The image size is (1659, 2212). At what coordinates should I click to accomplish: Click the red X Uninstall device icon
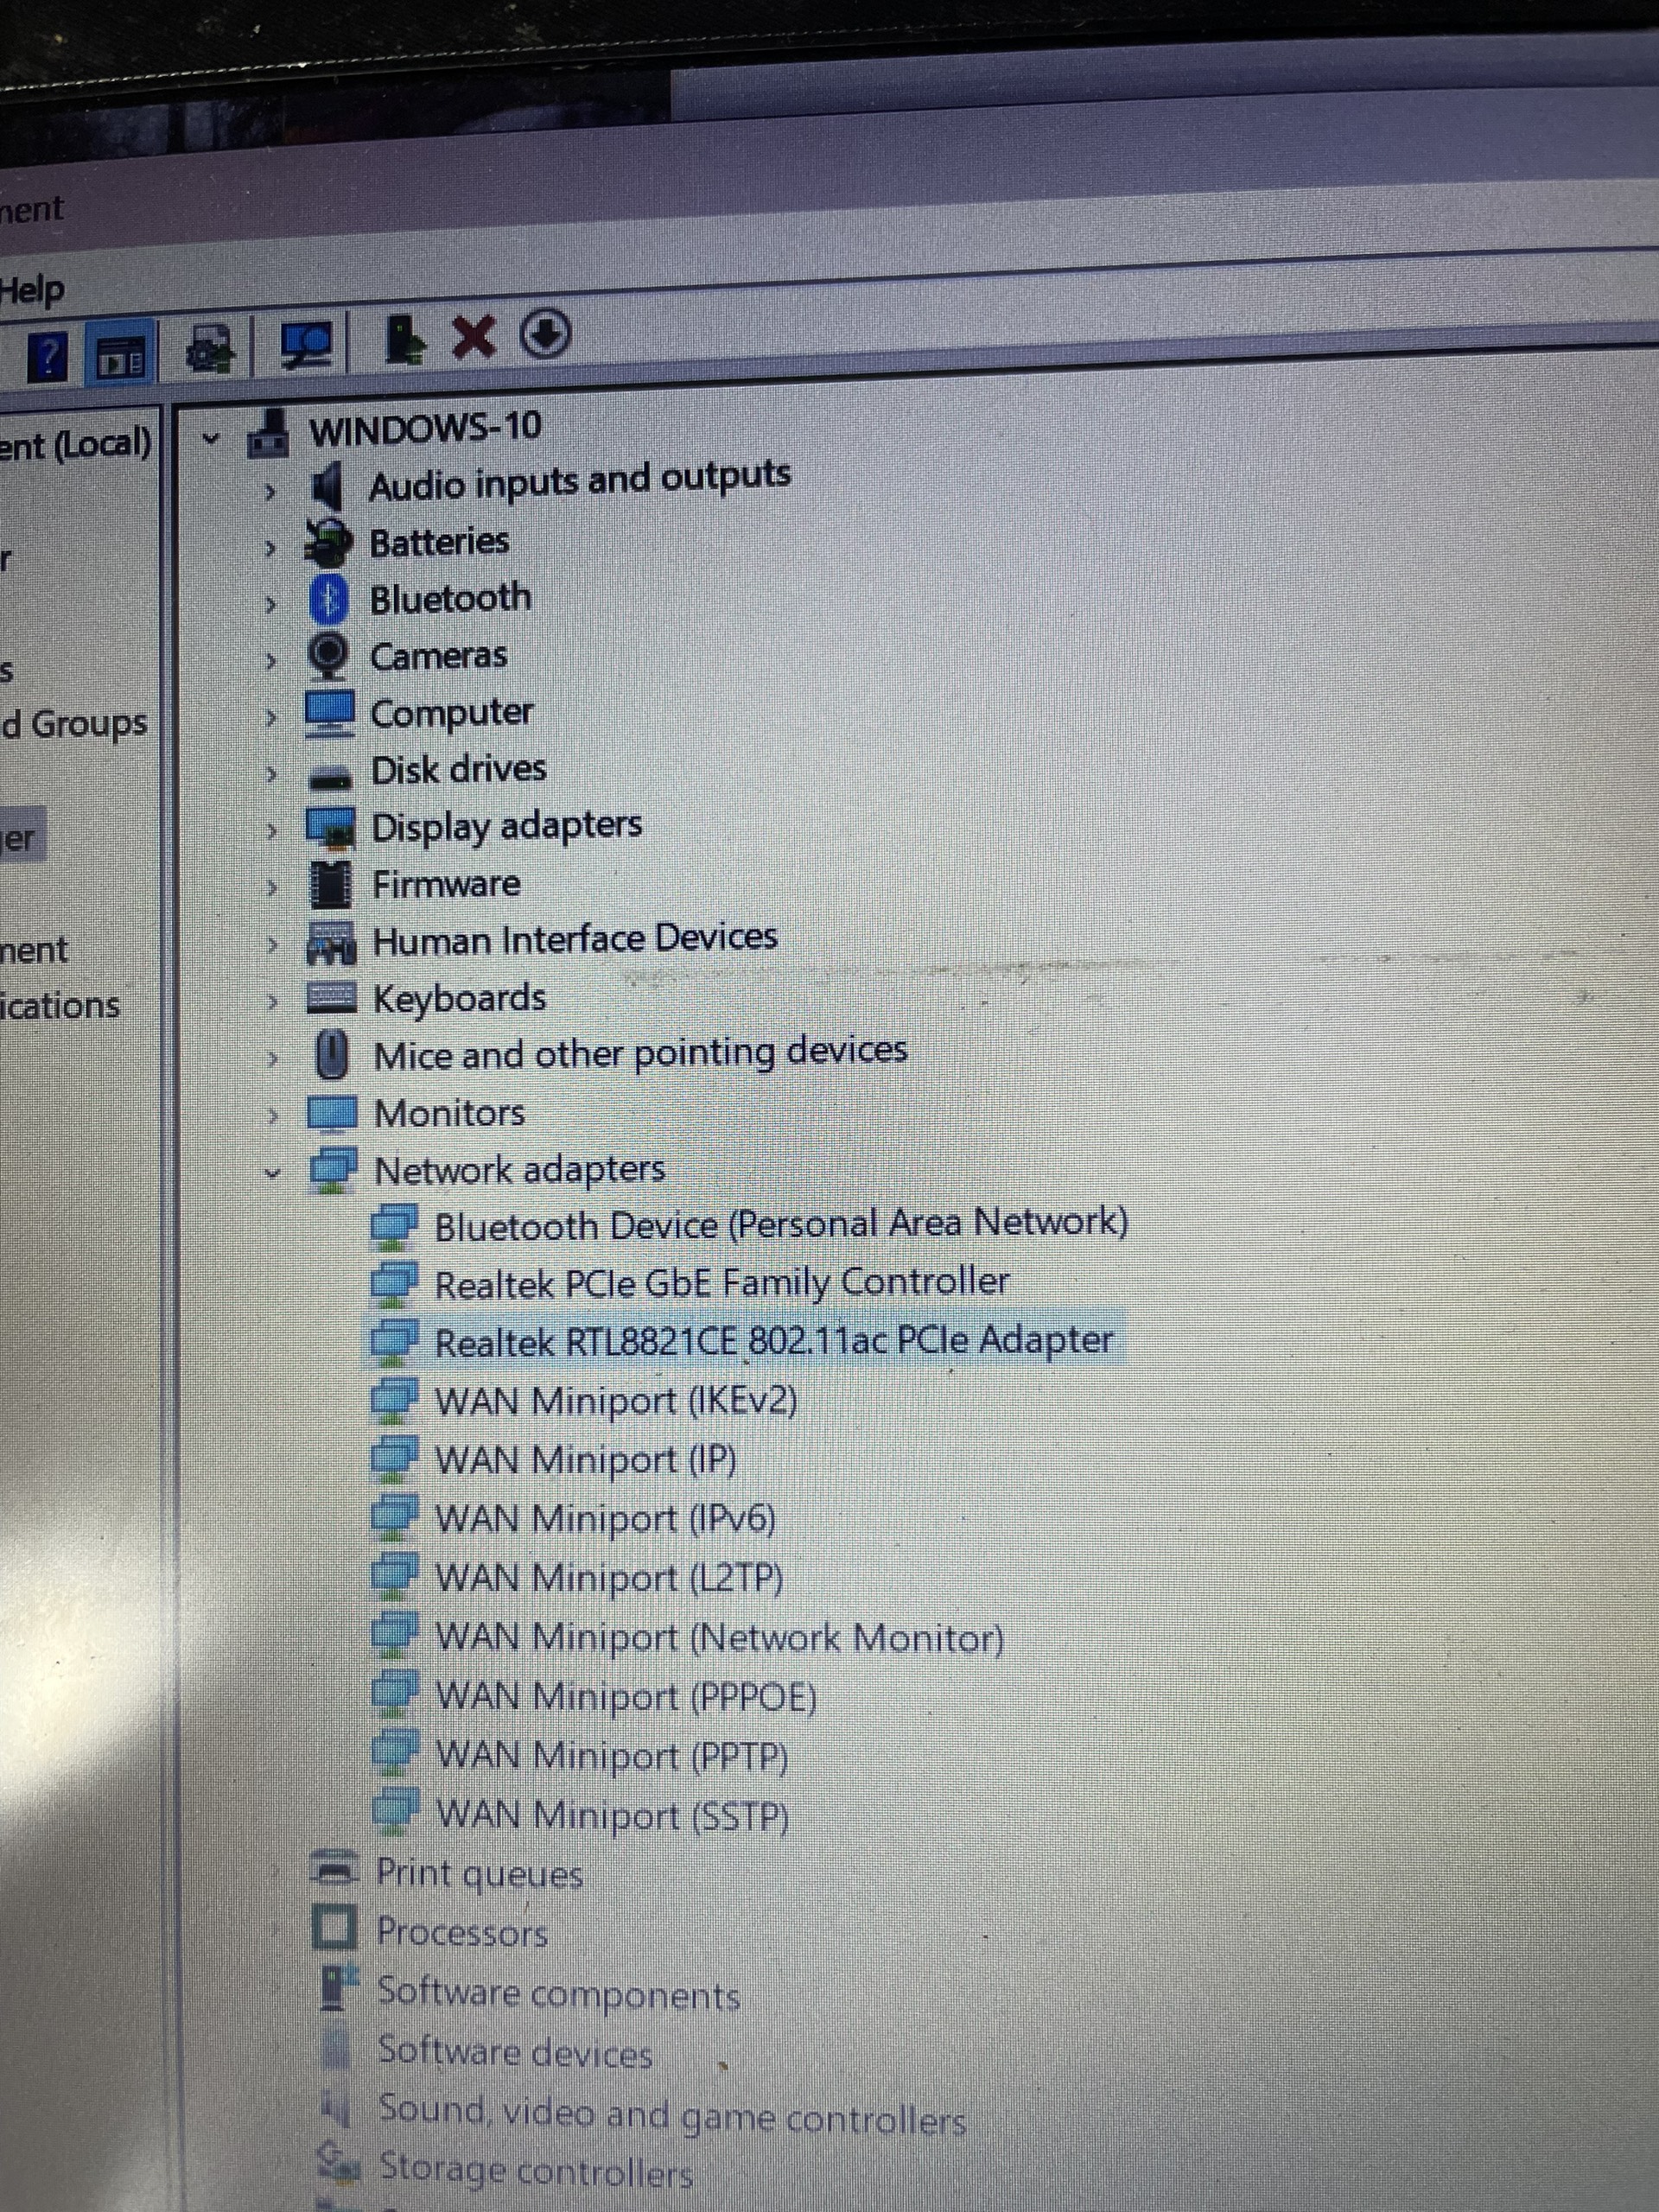473,337
